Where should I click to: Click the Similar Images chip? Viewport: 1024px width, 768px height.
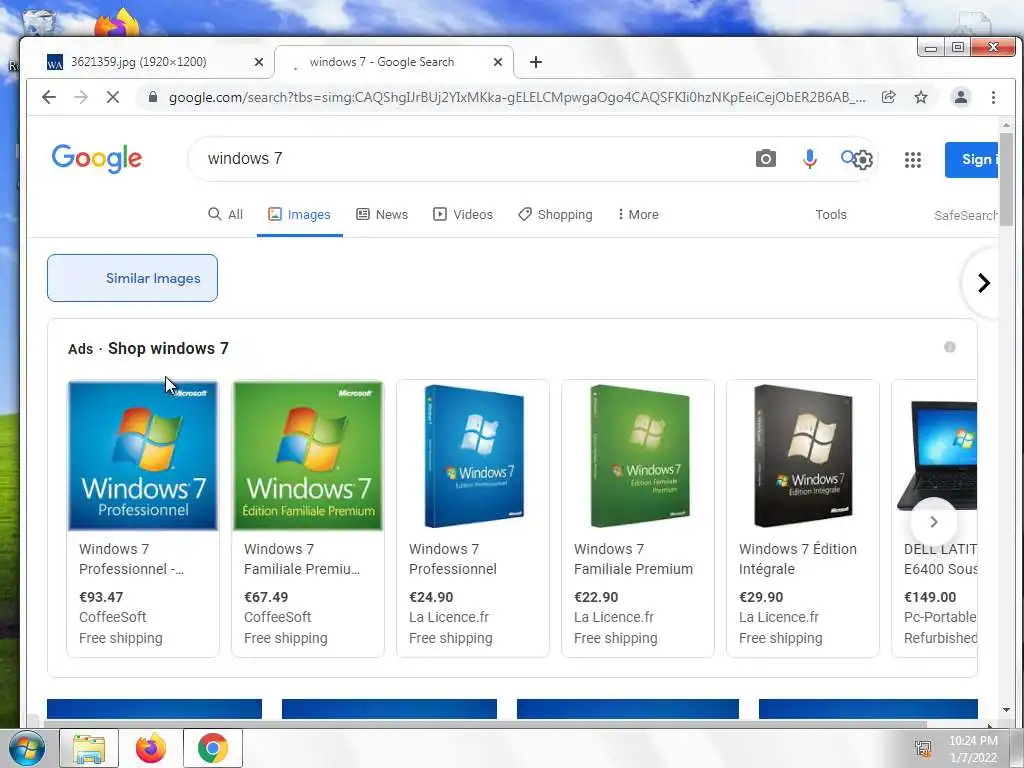click(133, 278)
